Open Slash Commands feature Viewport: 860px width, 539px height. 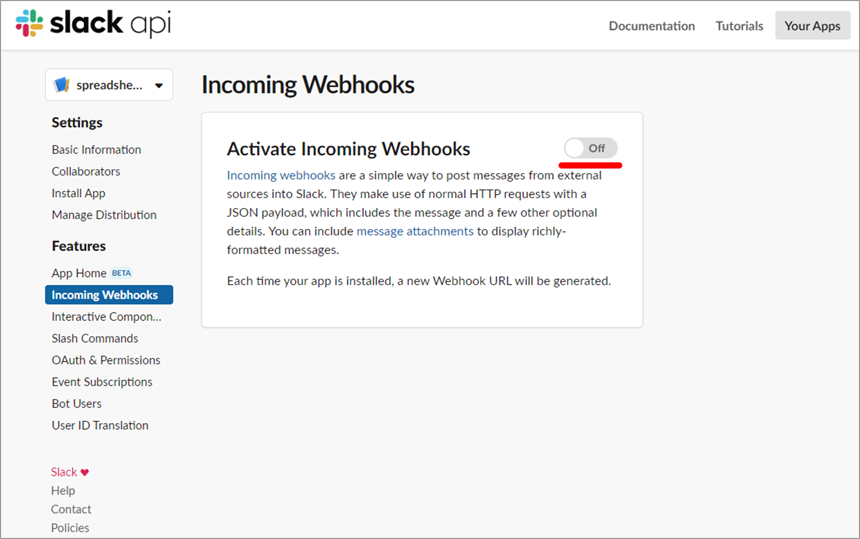click(95, 338)
